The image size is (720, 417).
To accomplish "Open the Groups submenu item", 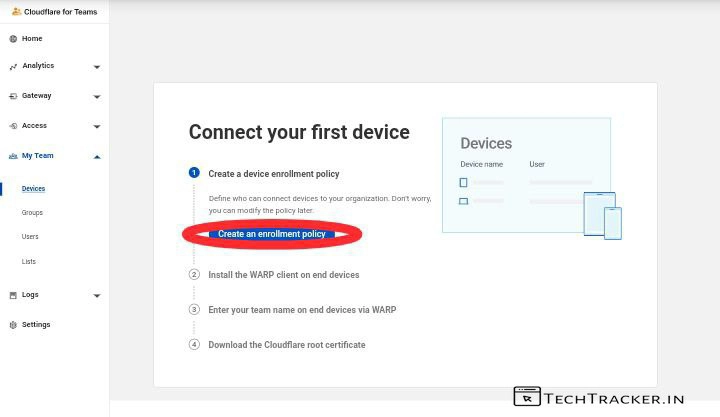I will click(x=32, y=213).
